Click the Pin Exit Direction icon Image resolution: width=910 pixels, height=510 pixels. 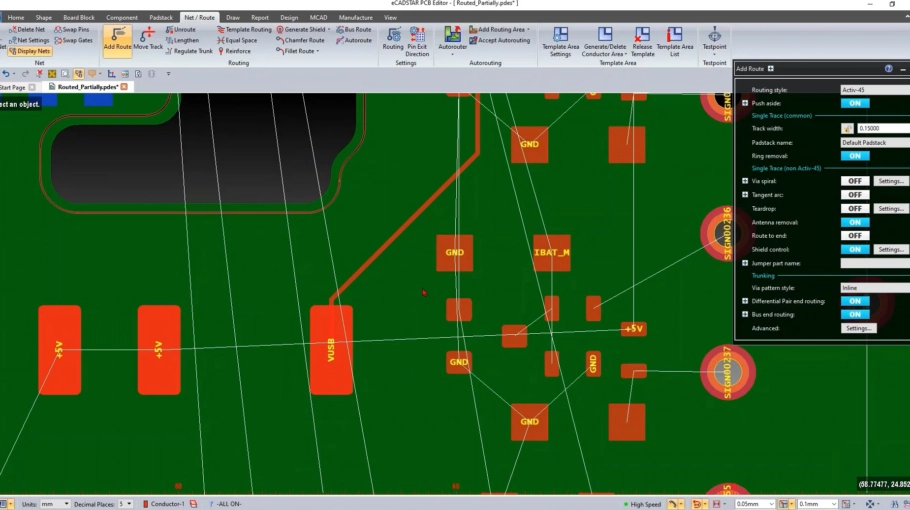tap(417, 40)
